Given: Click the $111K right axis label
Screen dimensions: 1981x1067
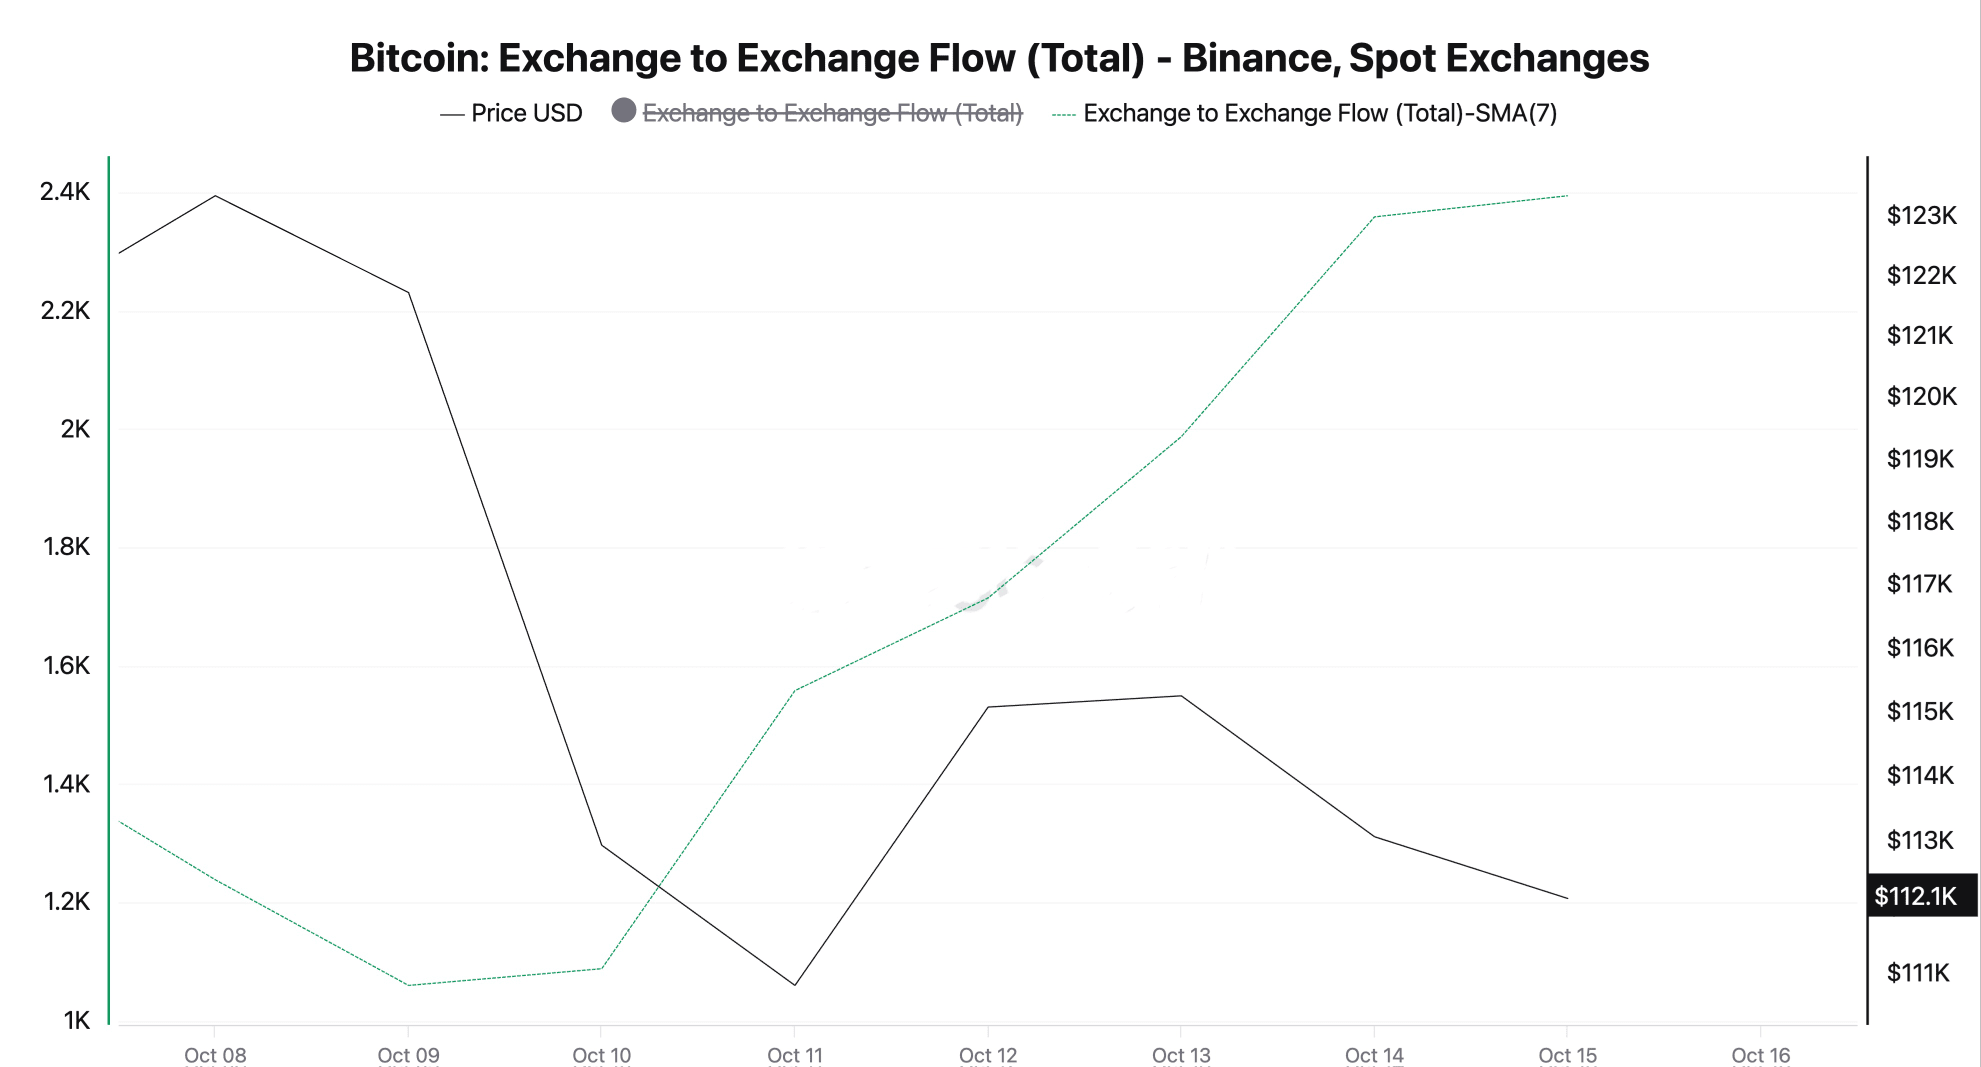Looking at the screenshot, I should 1918,972.
